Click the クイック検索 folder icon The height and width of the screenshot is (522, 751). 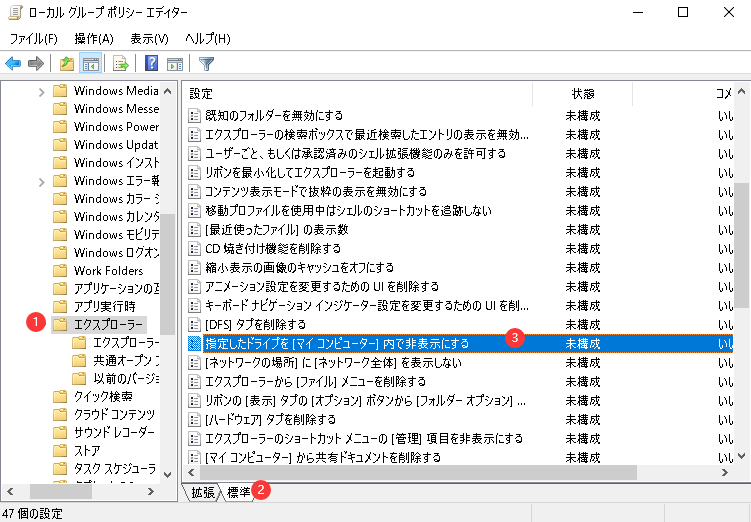point(60,397)
